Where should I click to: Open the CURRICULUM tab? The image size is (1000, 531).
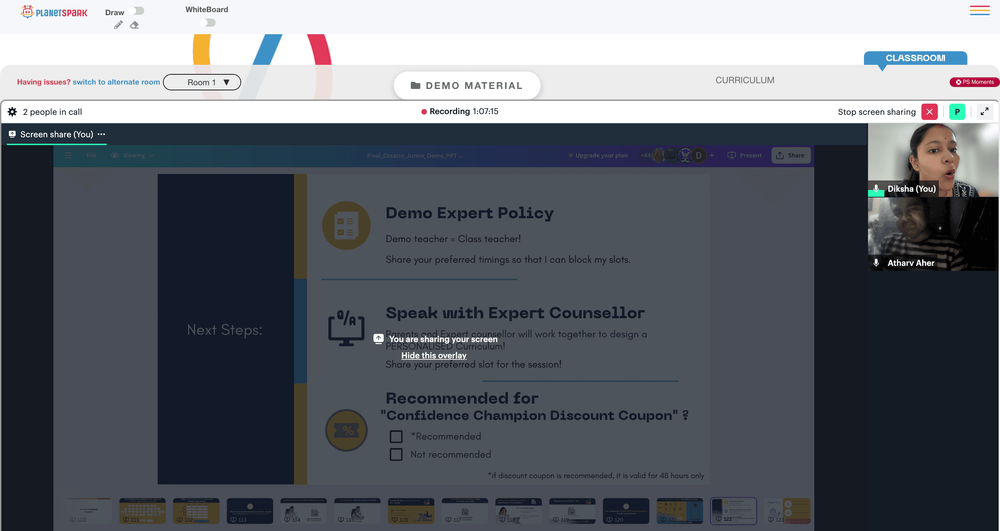click(x=745, y=80)
